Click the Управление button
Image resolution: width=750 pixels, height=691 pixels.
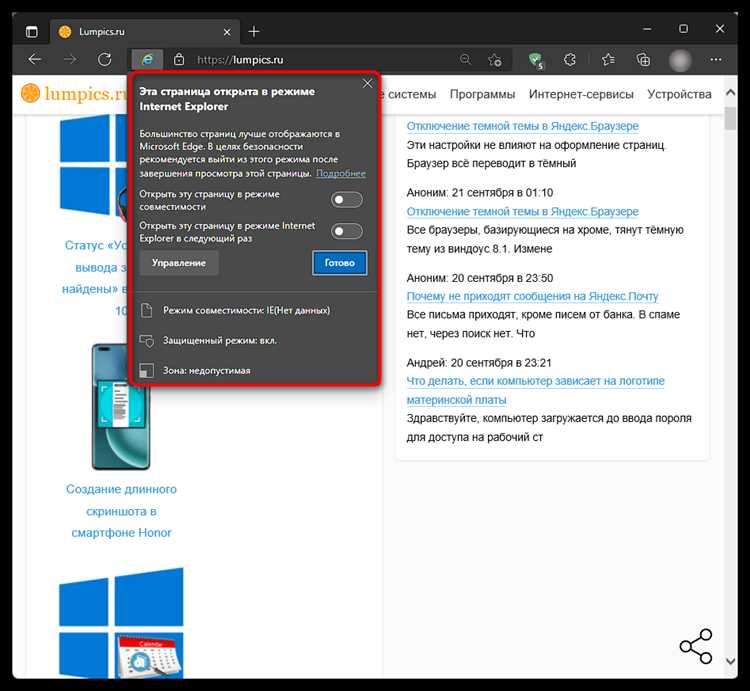point(179,263)
